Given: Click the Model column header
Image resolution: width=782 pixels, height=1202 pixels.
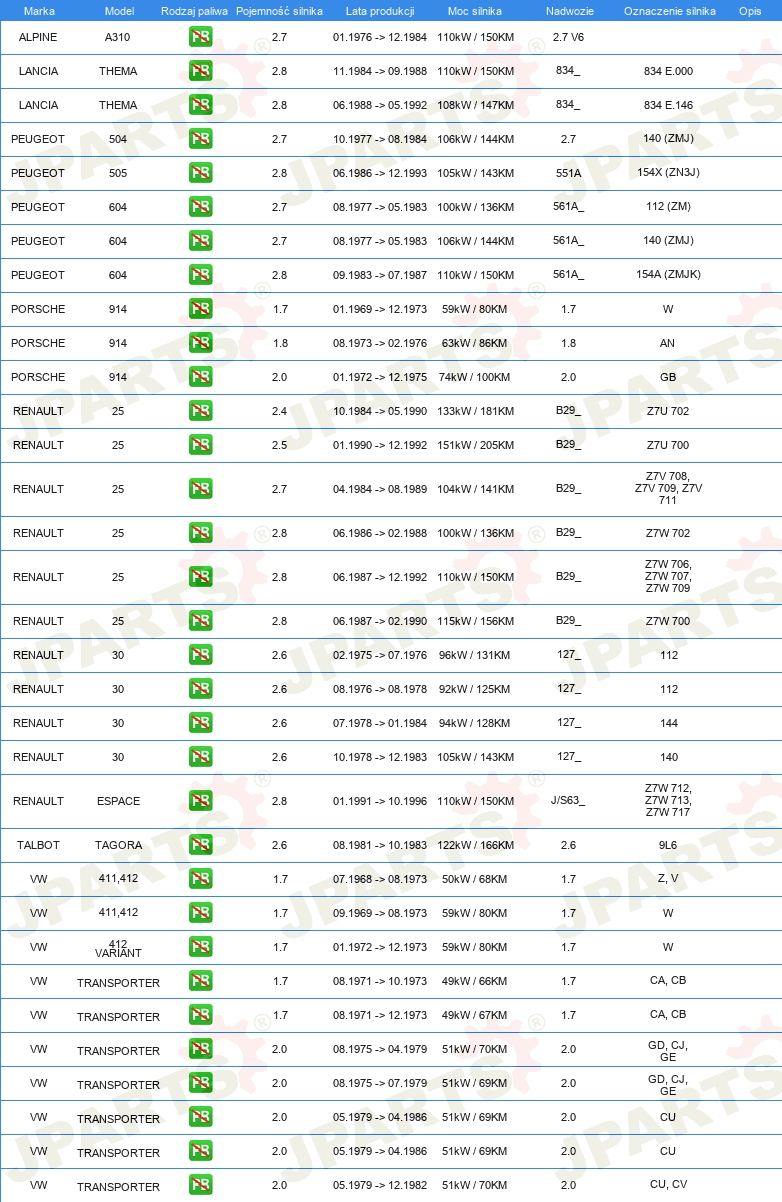Looking at the screenshot, I should pos(119,11).
